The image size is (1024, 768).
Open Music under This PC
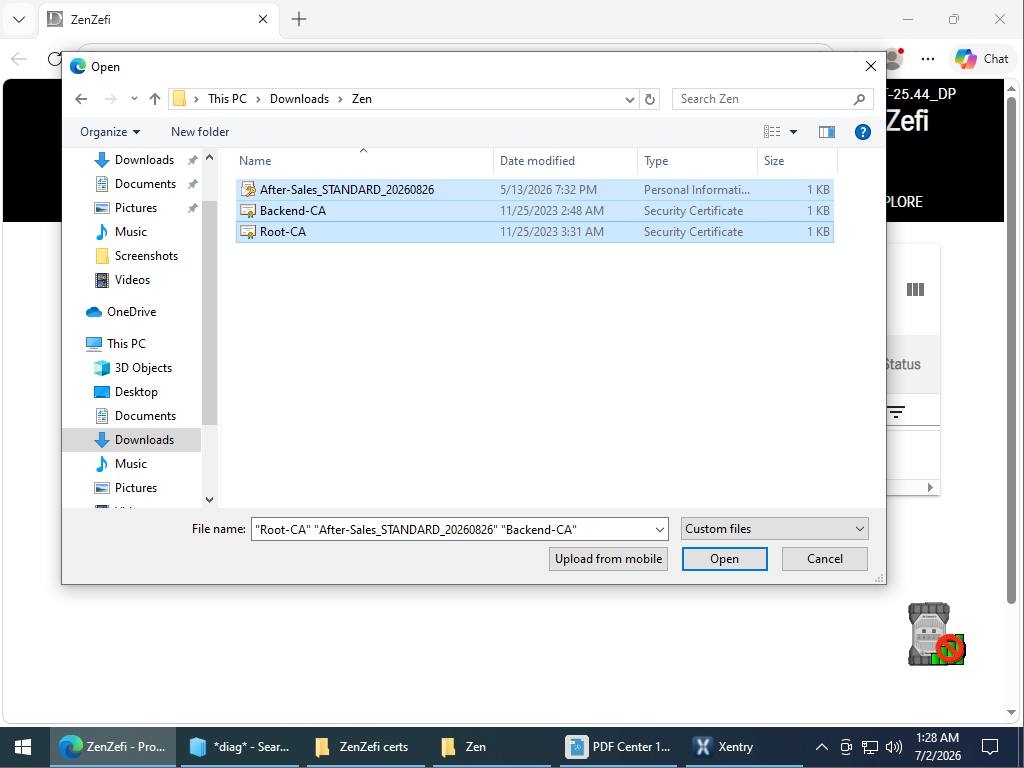[x=131, y=464]
